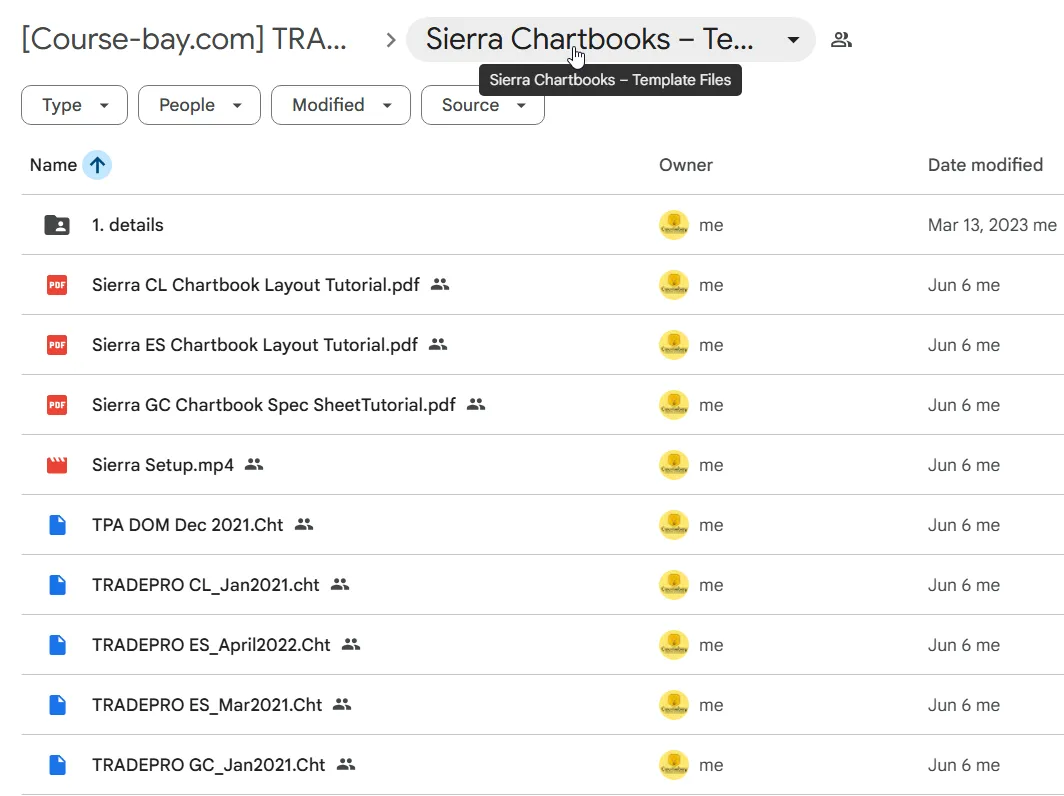Select TRADEPRO ES_April2022.Cht file name
Viewport: 1064px width, 796px height.
coord(211,645)
